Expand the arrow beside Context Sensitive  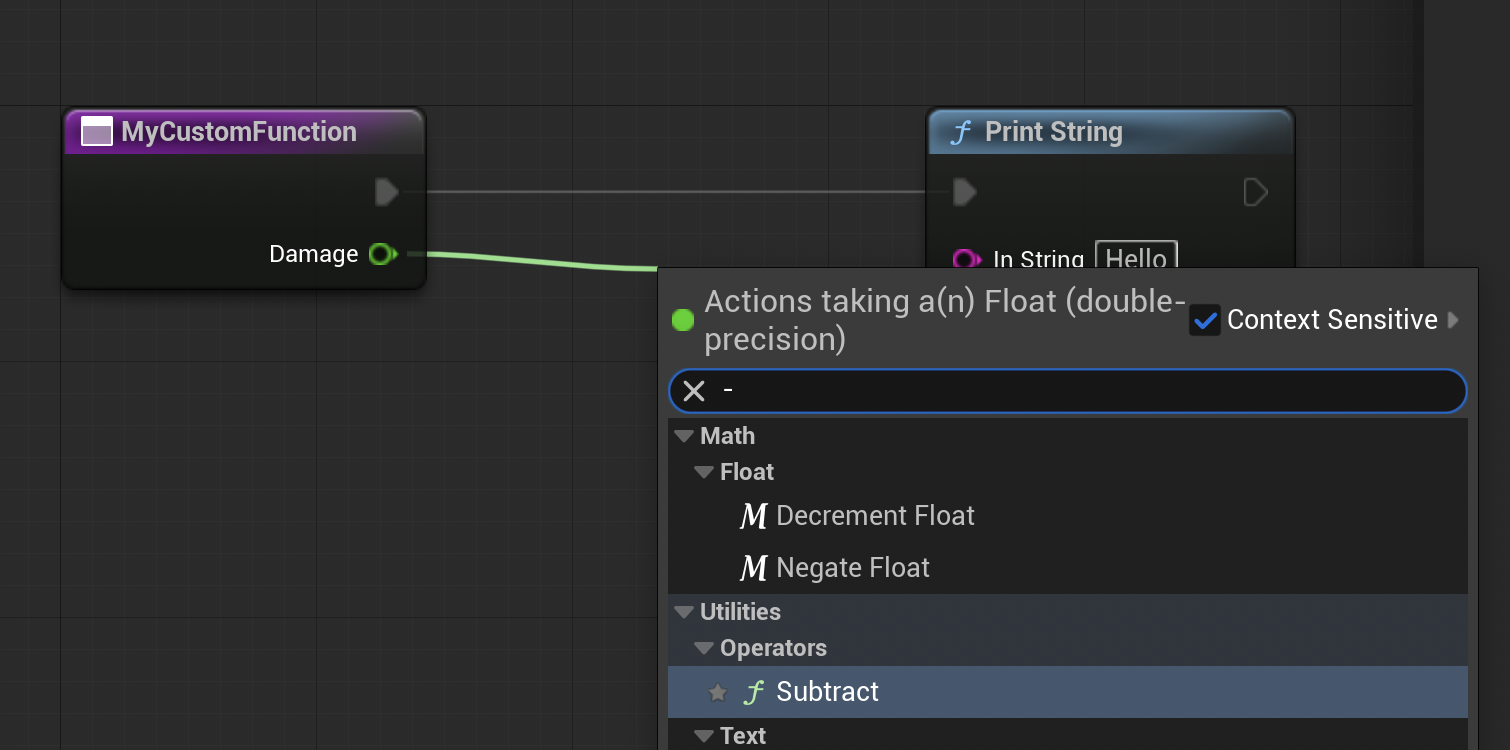[1453, 320]
